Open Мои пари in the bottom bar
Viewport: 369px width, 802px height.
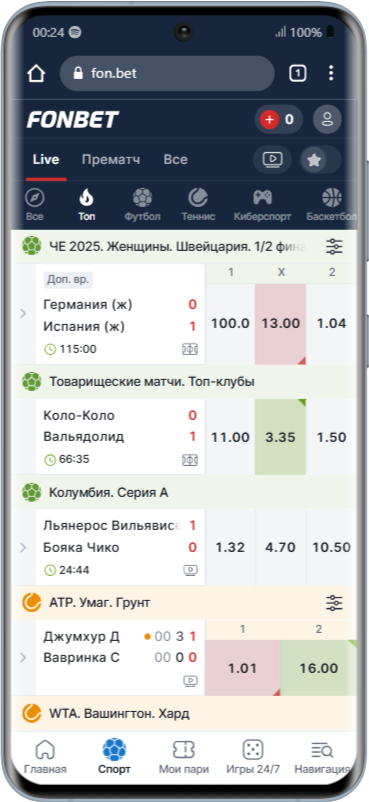(183, 757)
